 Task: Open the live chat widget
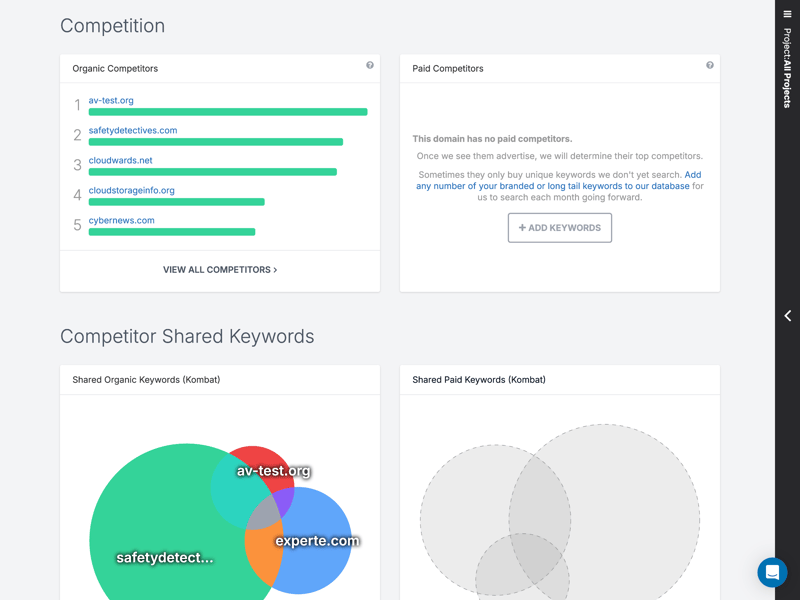772,572
